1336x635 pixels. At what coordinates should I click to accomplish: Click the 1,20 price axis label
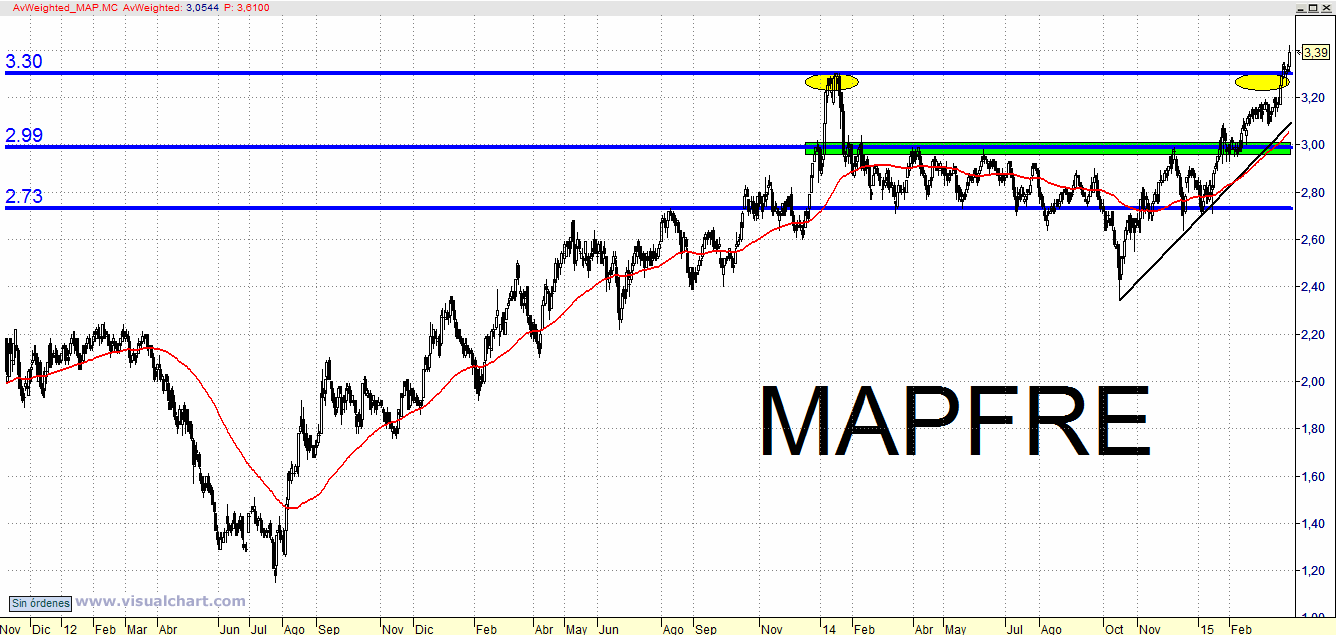coord(1314,571)
